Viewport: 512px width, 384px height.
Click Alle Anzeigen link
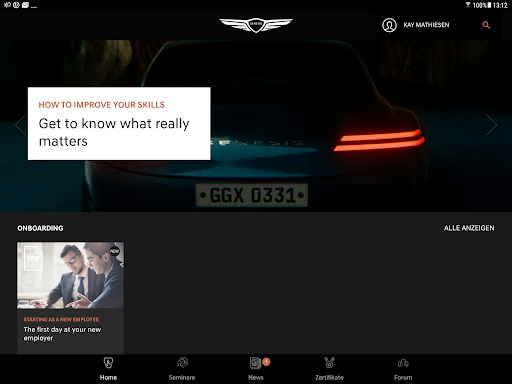point(469,228)
